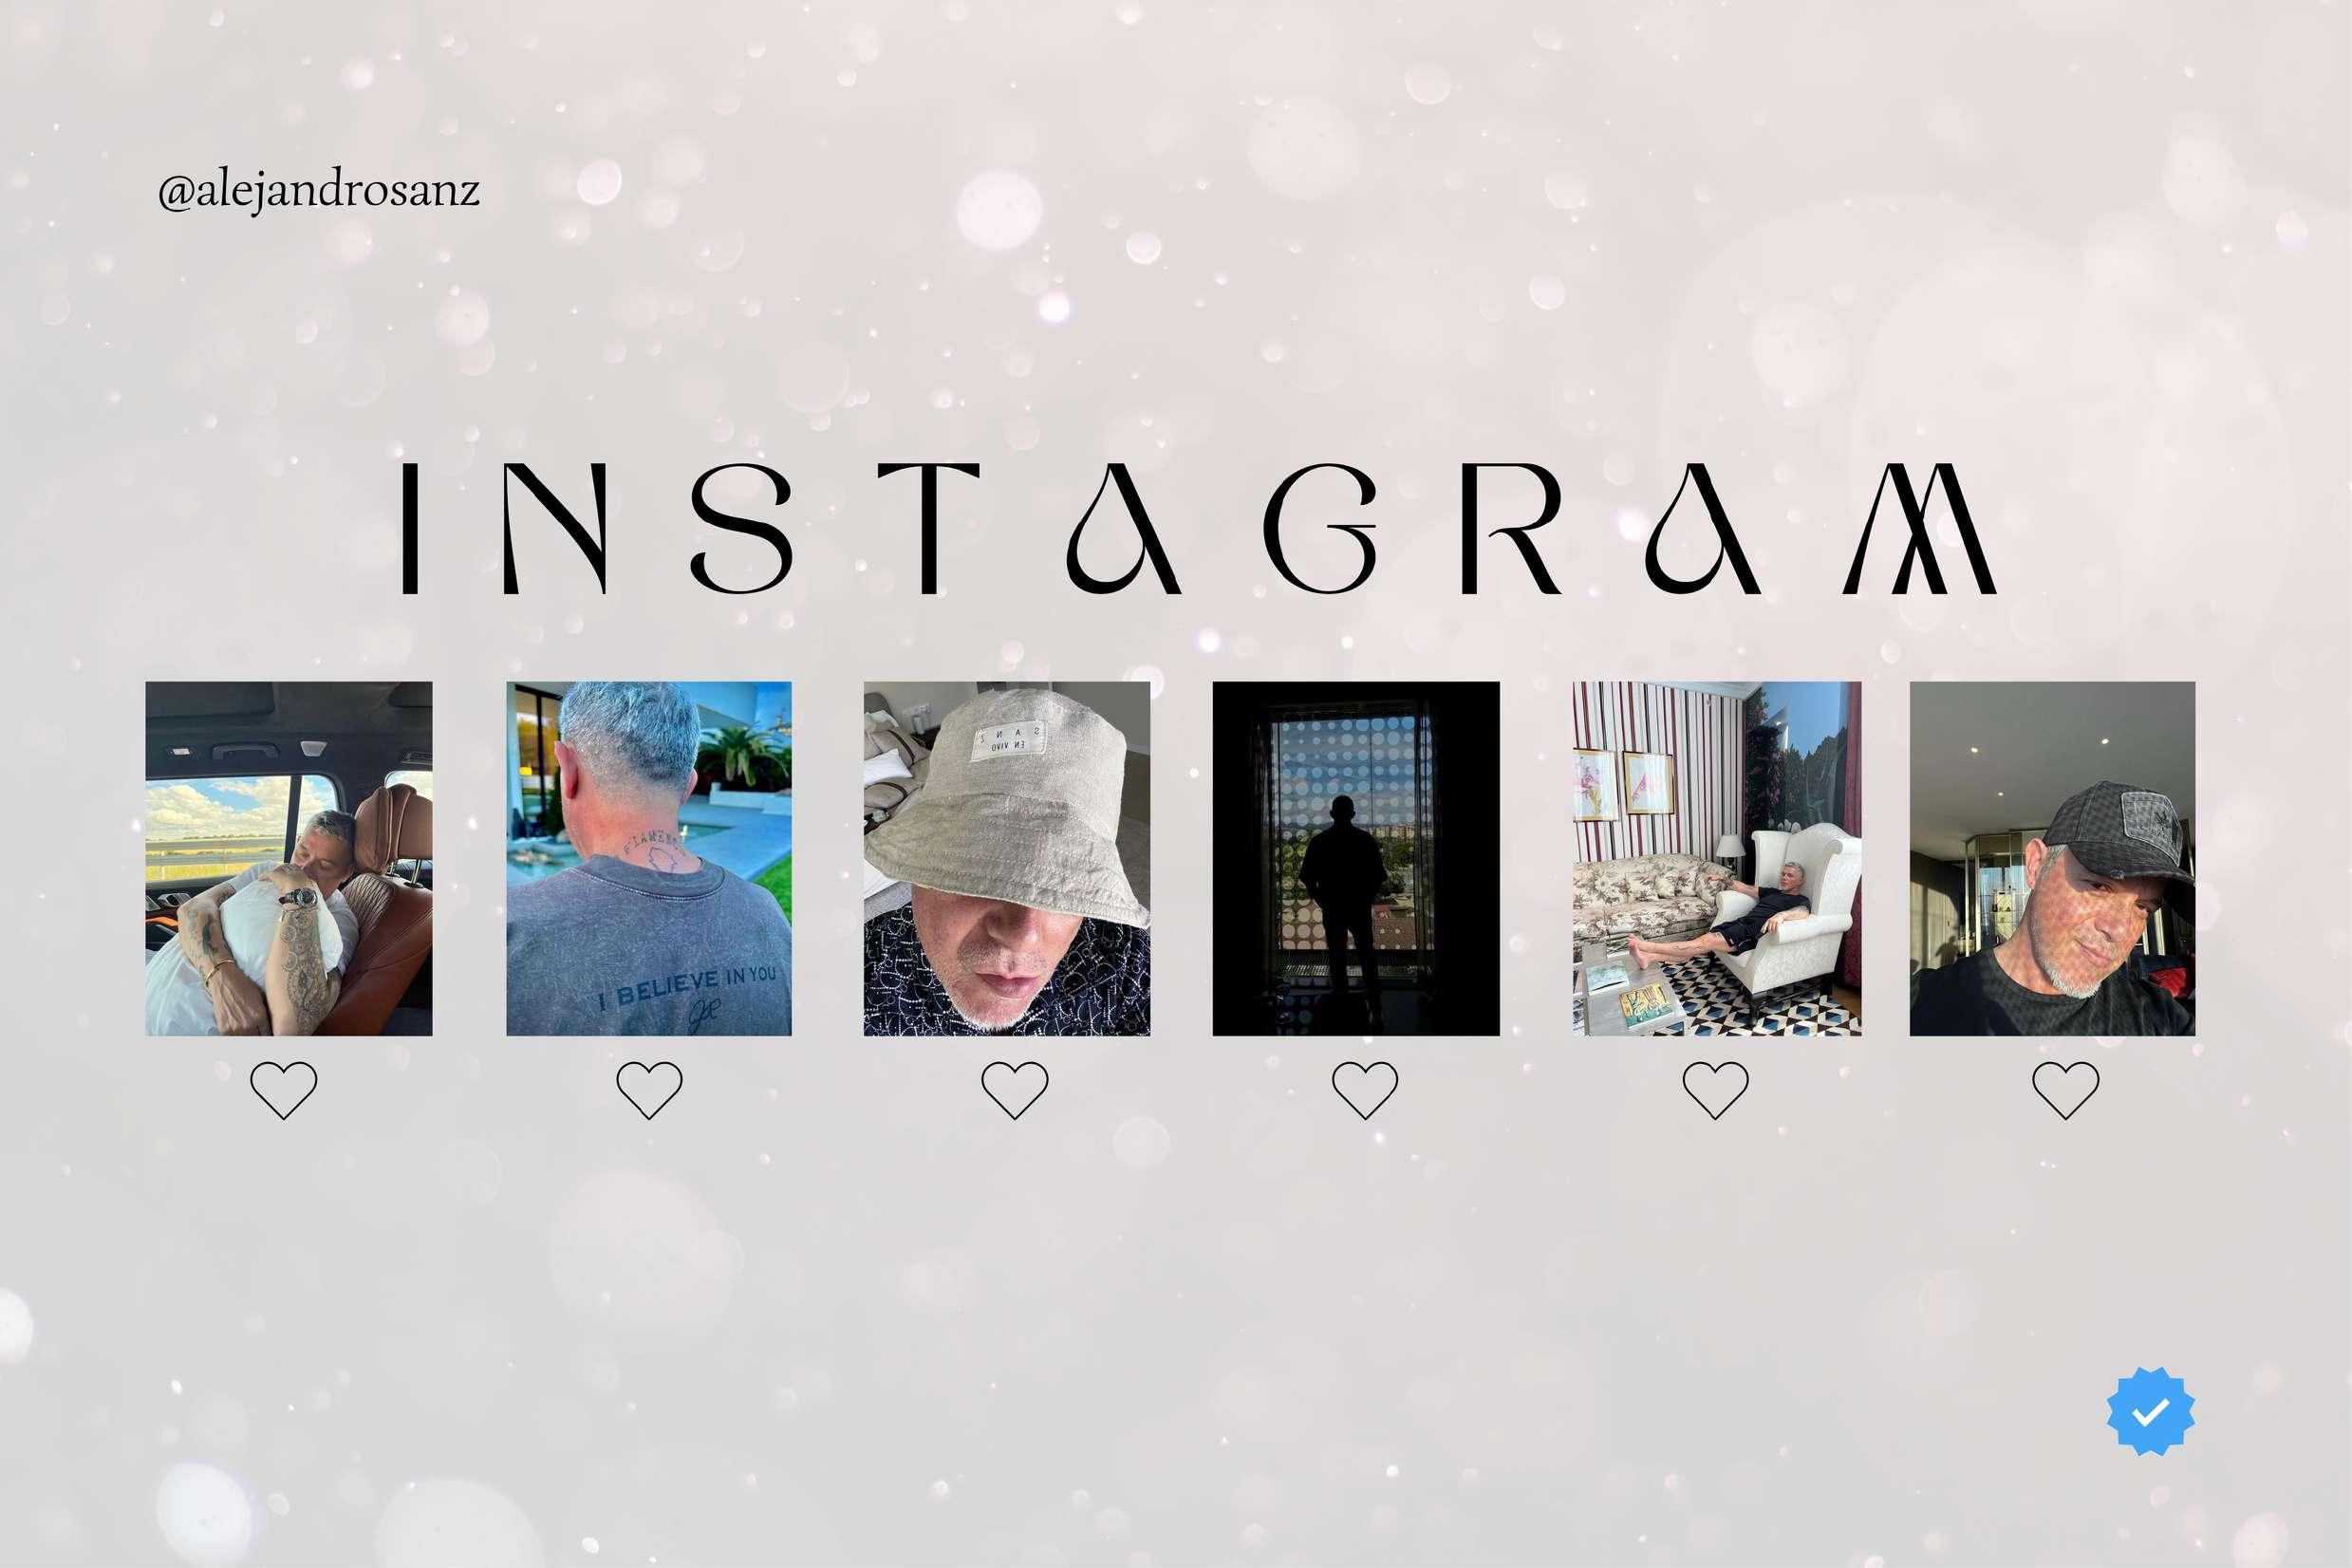This screenshot has width=2352, height=1568.
Task: Click the INSTAGRAM title text
Action: 1198,528
